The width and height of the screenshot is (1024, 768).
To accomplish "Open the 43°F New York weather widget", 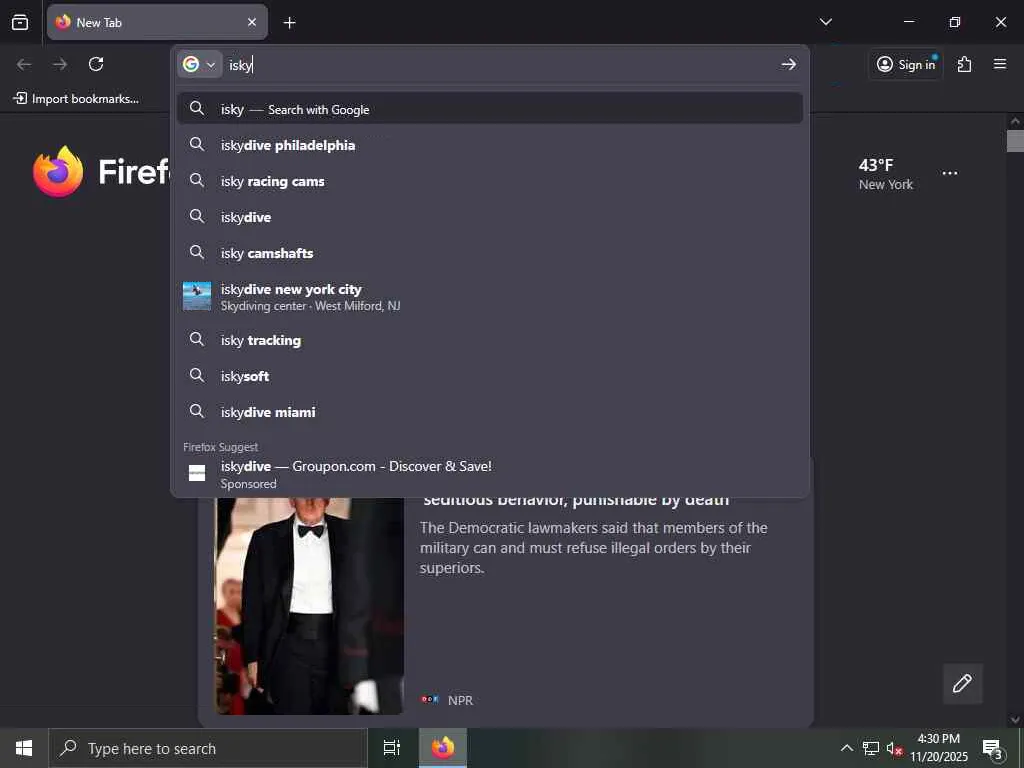I will click(x=885, y=174).
